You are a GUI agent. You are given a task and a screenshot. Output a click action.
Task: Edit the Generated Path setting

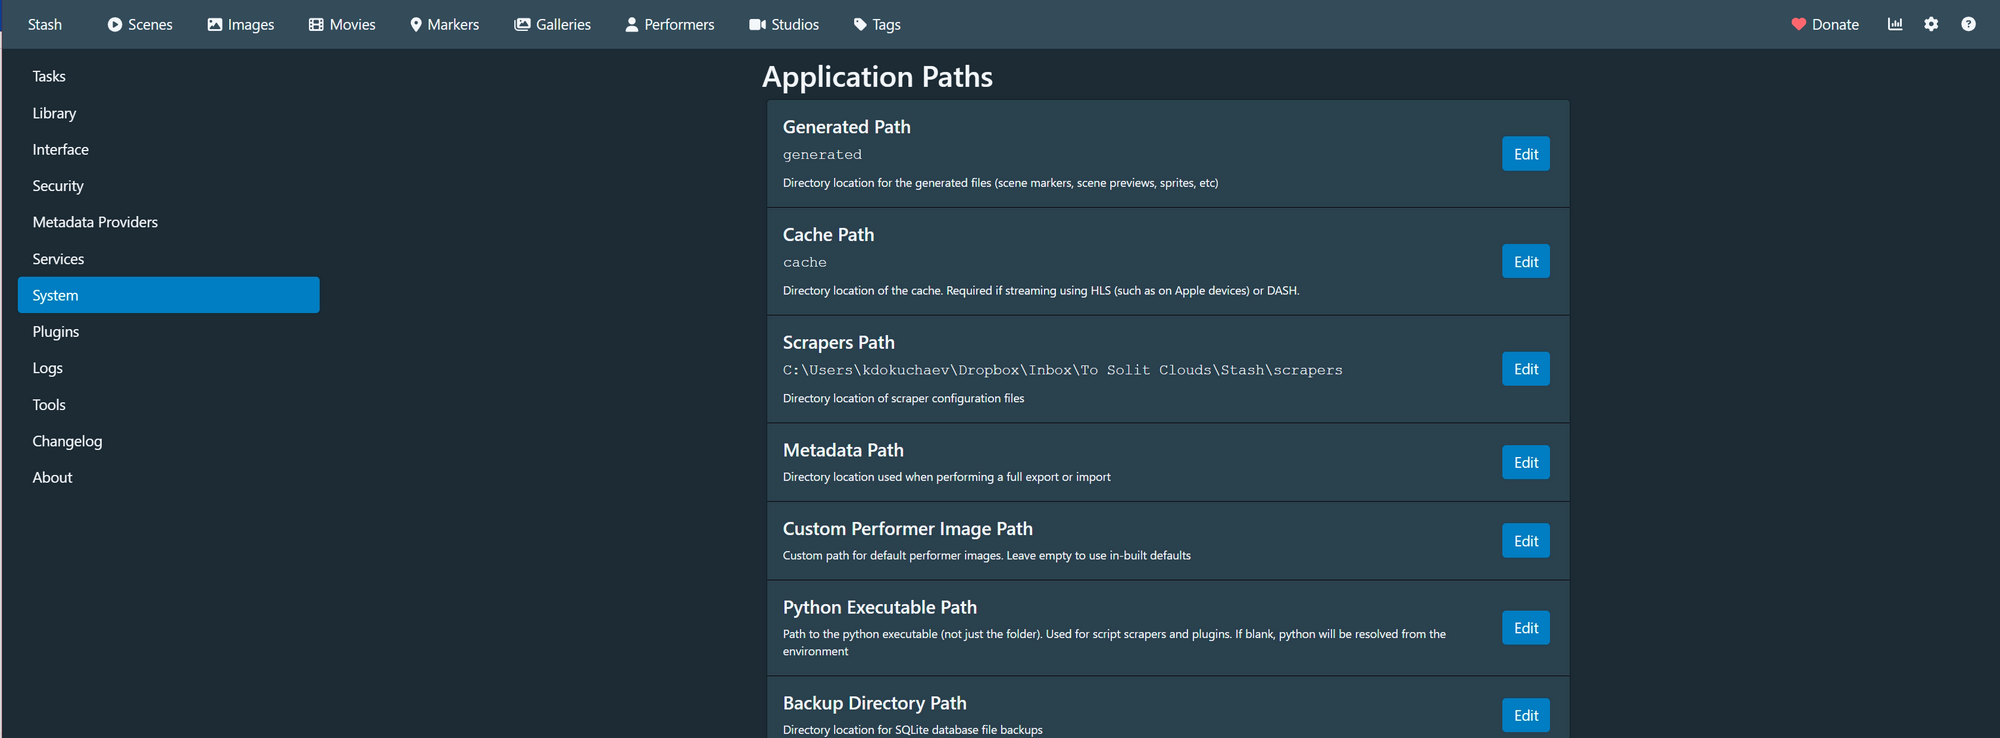tap(1525, 154)
